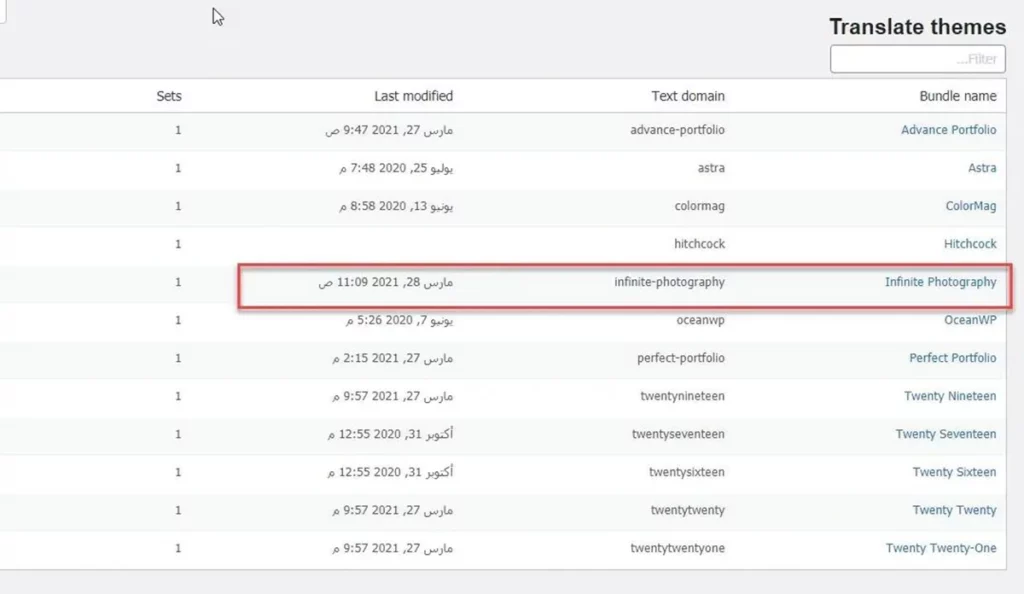Open the Twenty Nineteen theme link

(950, 396)
